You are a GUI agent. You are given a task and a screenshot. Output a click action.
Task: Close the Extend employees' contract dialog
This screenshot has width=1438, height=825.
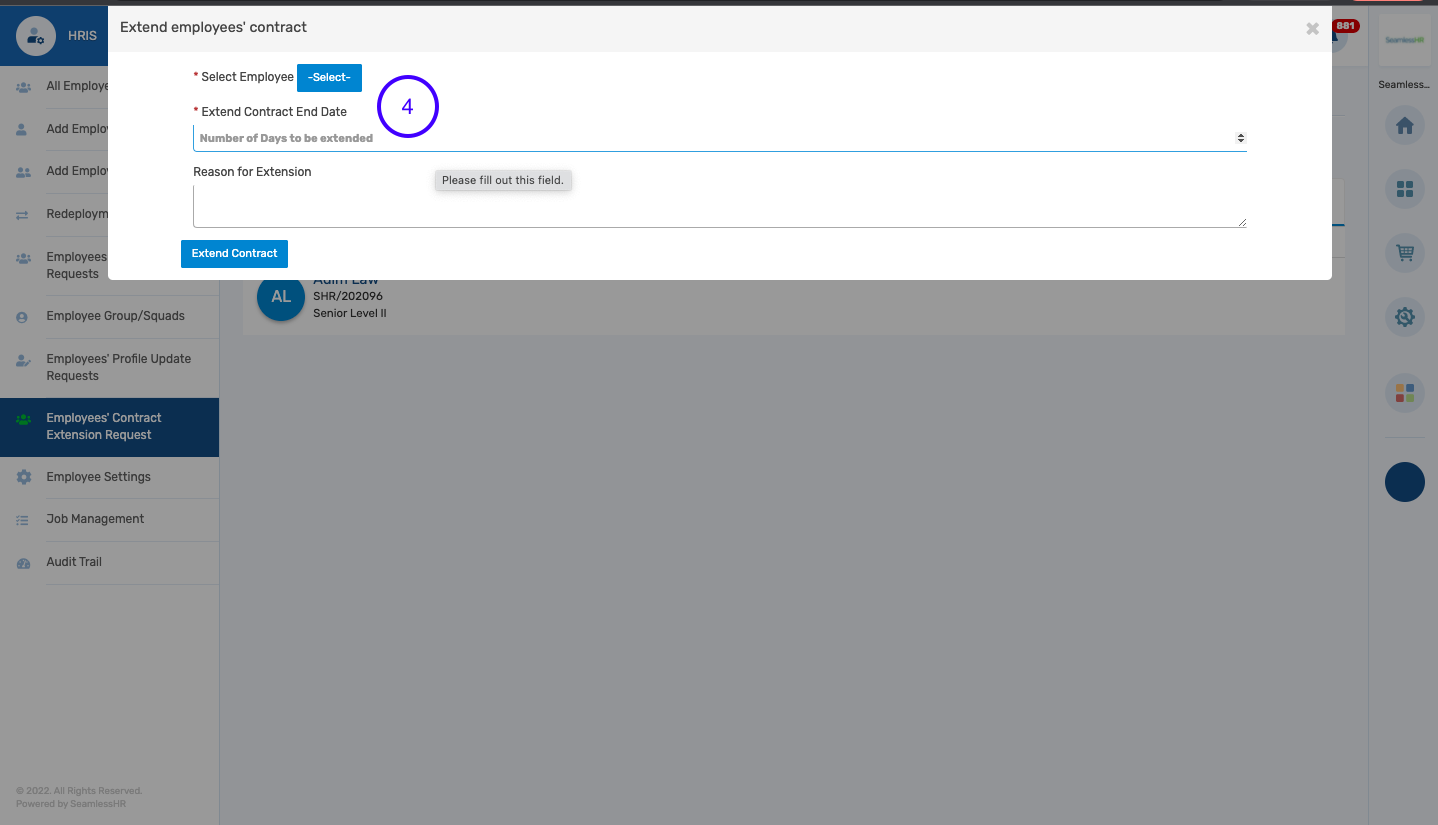[1312, 29]
